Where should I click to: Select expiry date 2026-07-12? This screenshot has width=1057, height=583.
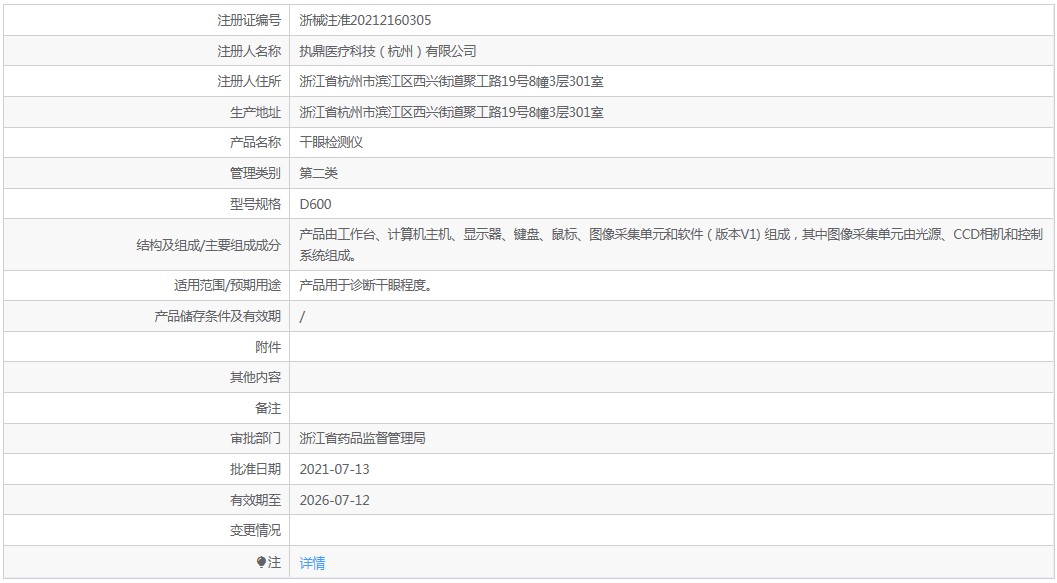[x=334, y=500]
